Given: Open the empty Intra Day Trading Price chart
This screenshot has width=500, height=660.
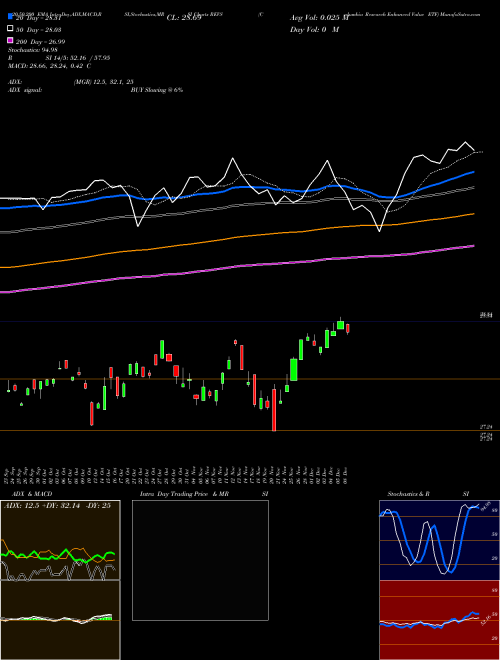Looking at the screenshot, I should (x=200, y=560).
